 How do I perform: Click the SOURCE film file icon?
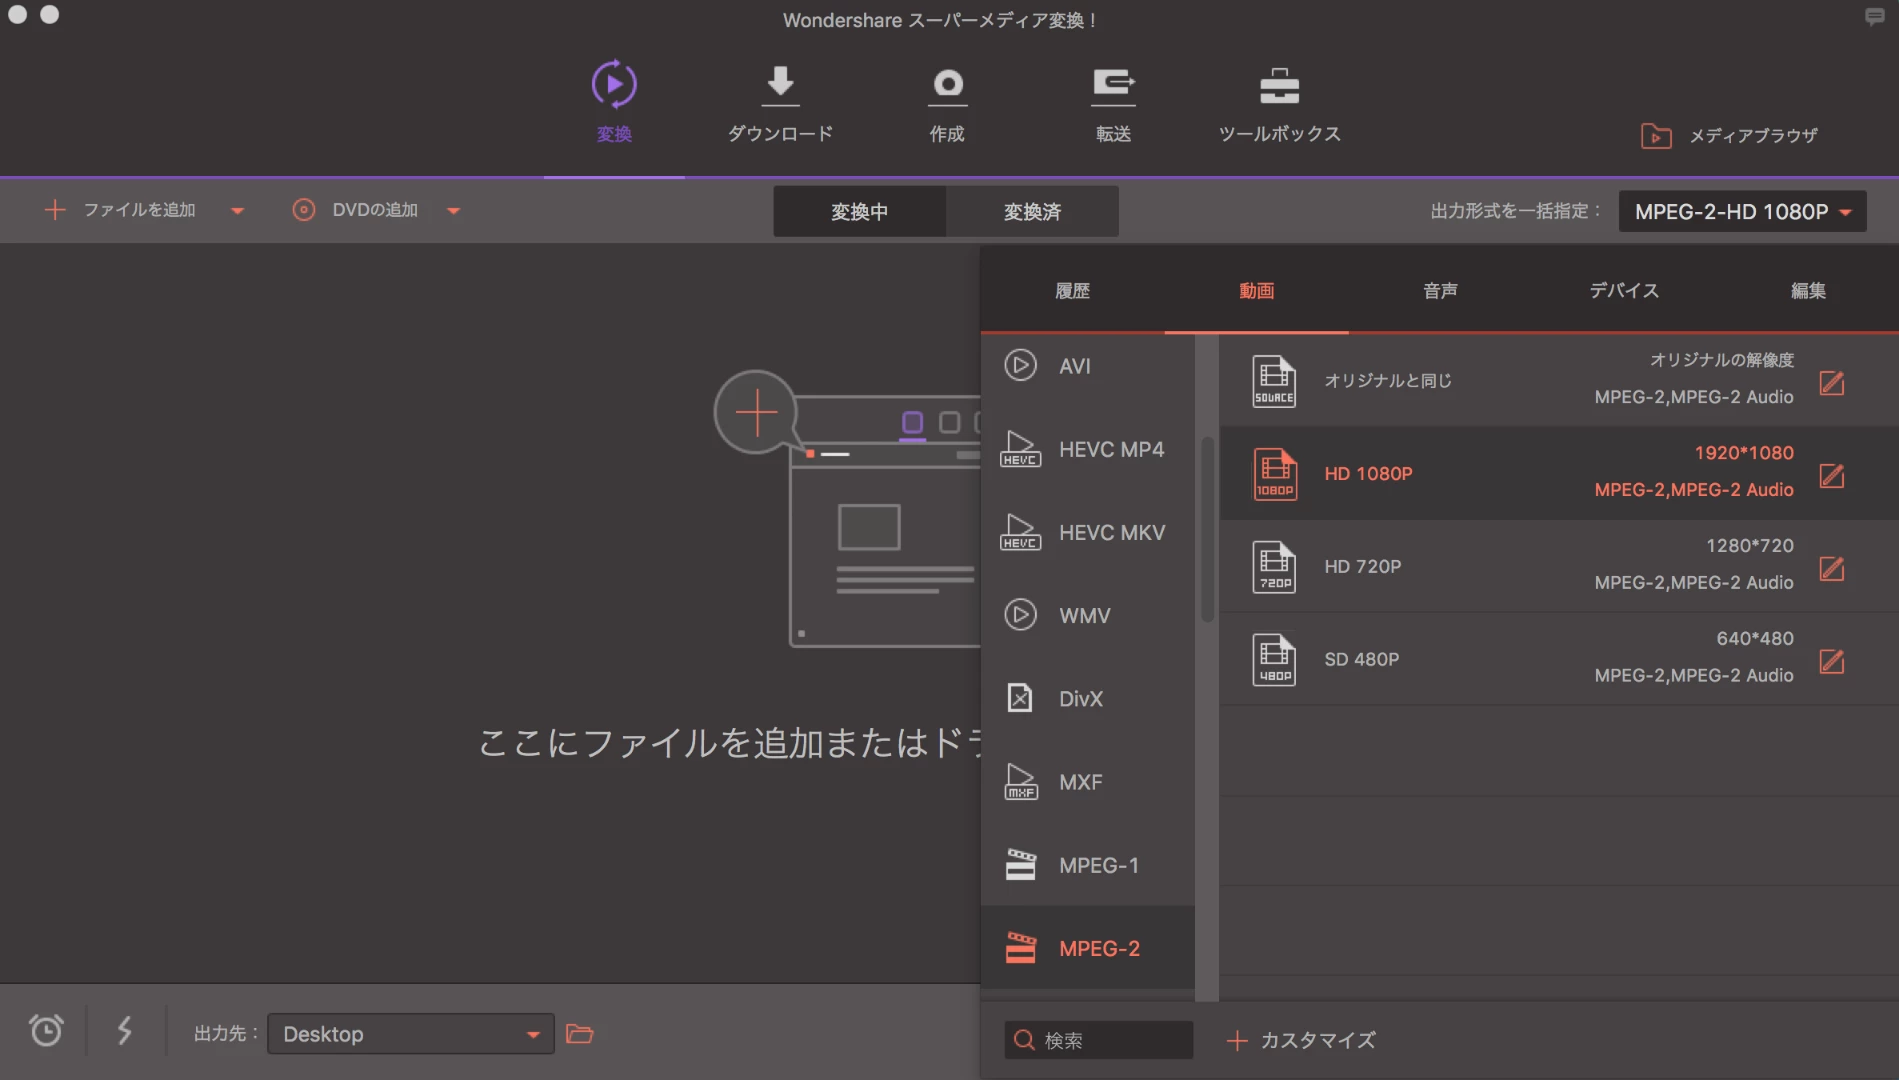click(x=1274, y=381)
